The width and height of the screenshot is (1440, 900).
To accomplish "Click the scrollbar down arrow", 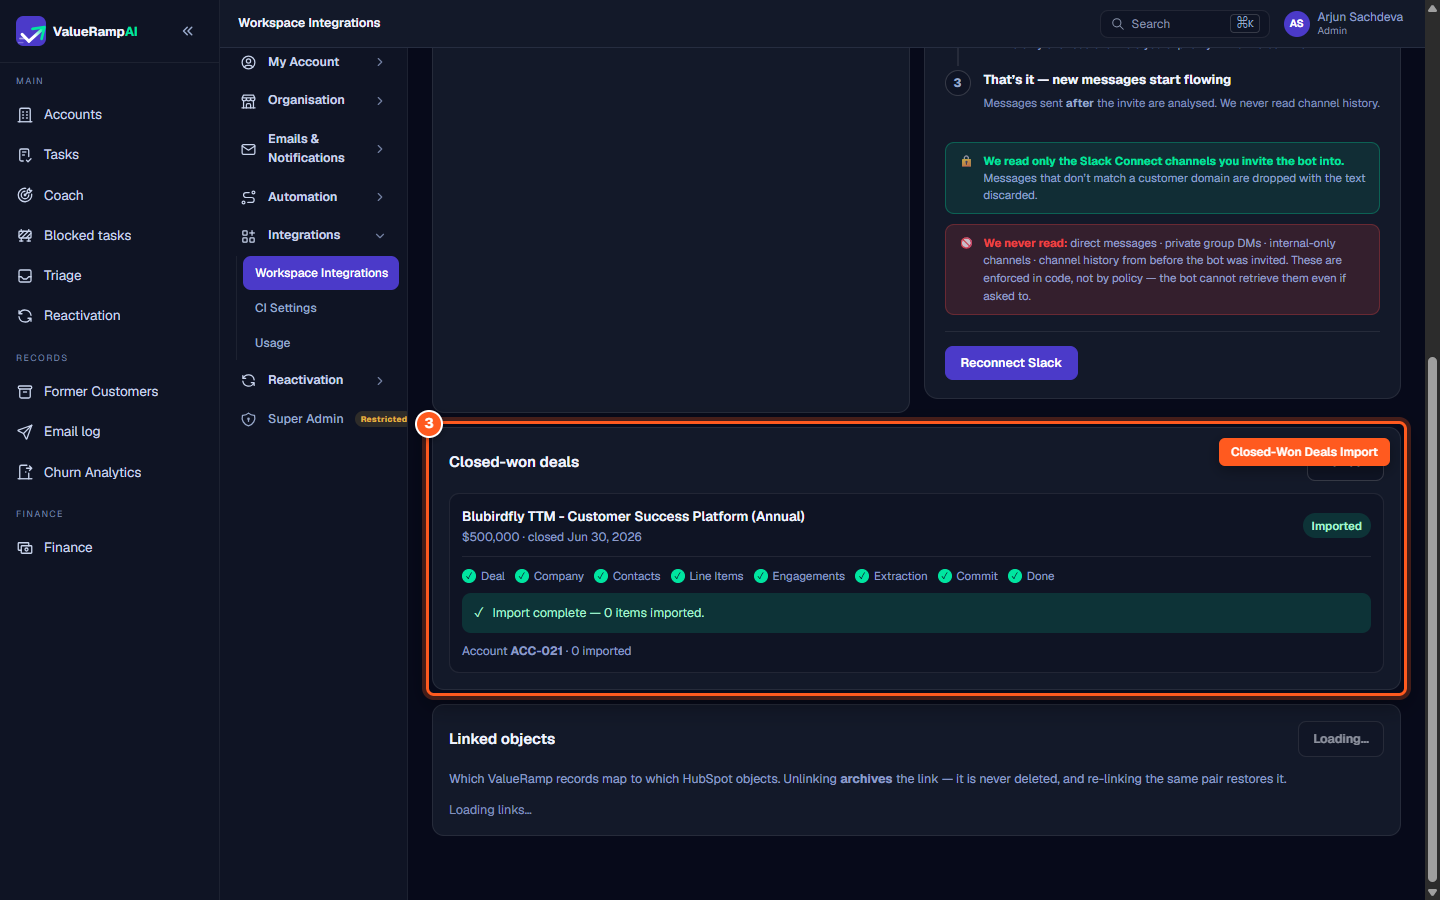I will (x=1432, y=892).
